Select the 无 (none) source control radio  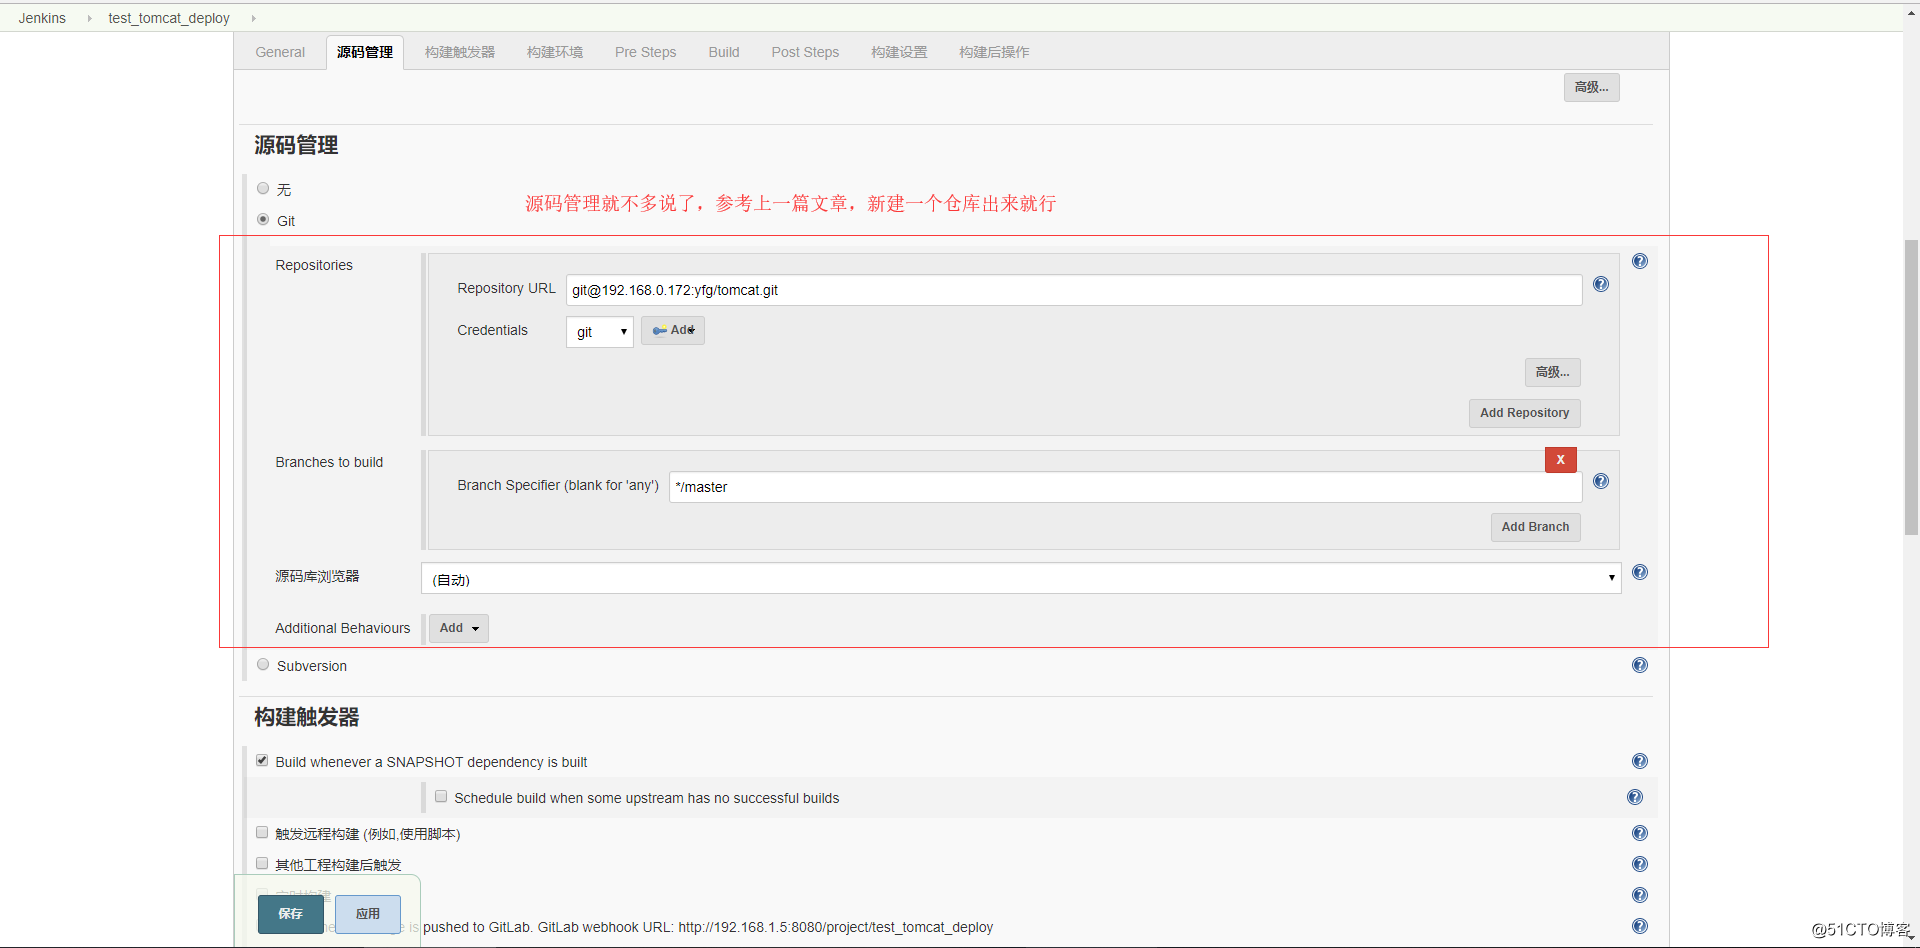click(263, 188)
